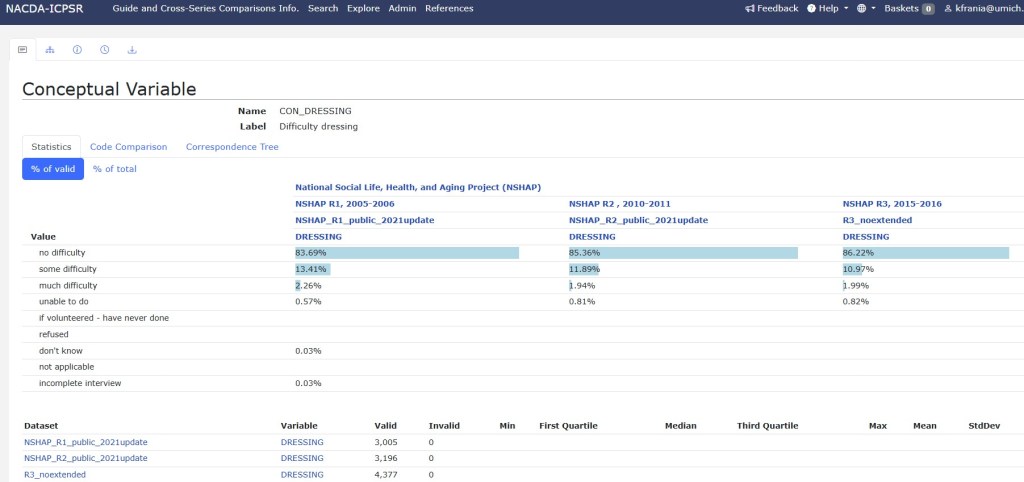
Task: Select the card details icon tab
Action: pyautogui.click(x=22, y=49)
